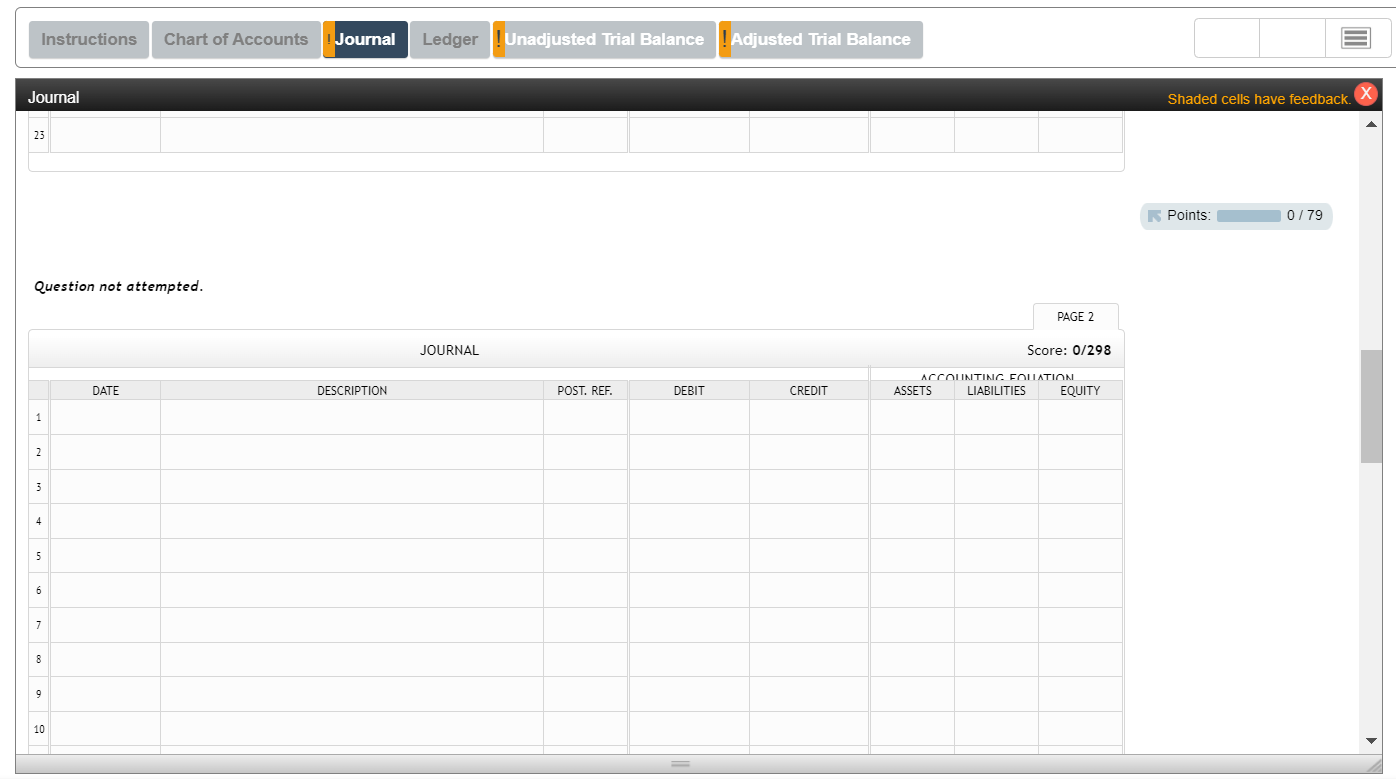Click the Credit cell in journal row 4
Image resolution: width=1396 pixels, height=779 pixels.
(809, 521)
